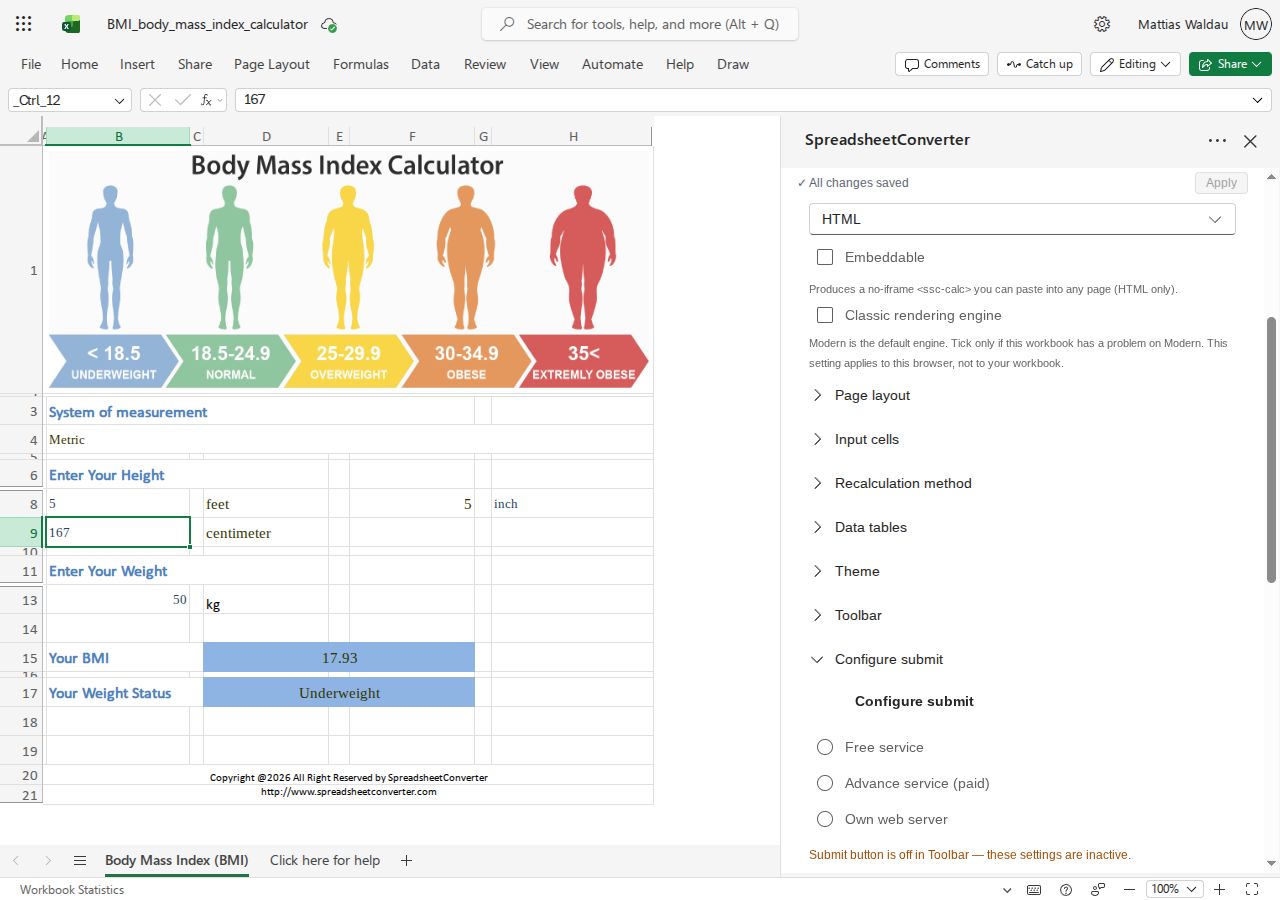Click the Workbook Statistics status text

pos(72,889)
